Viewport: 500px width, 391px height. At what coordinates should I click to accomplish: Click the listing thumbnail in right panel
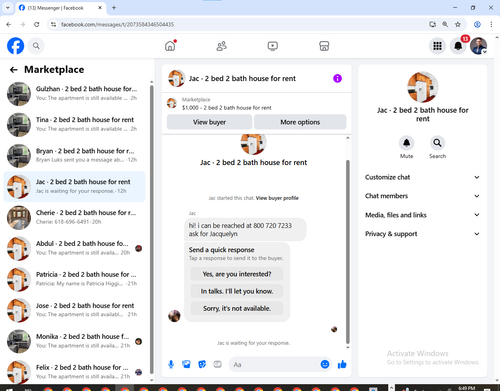click(x=423, y=87)
